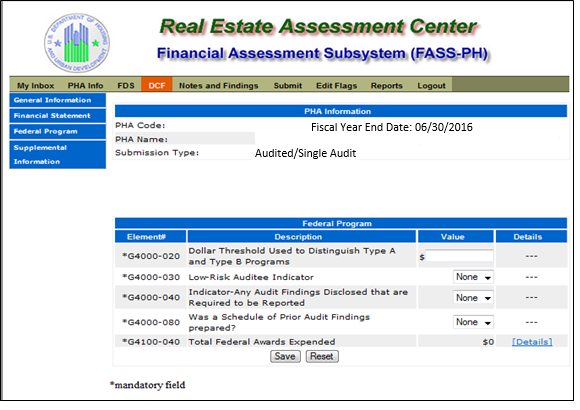Go to the Submit tab
Viewport: 580px width, 410px height.
288,85
